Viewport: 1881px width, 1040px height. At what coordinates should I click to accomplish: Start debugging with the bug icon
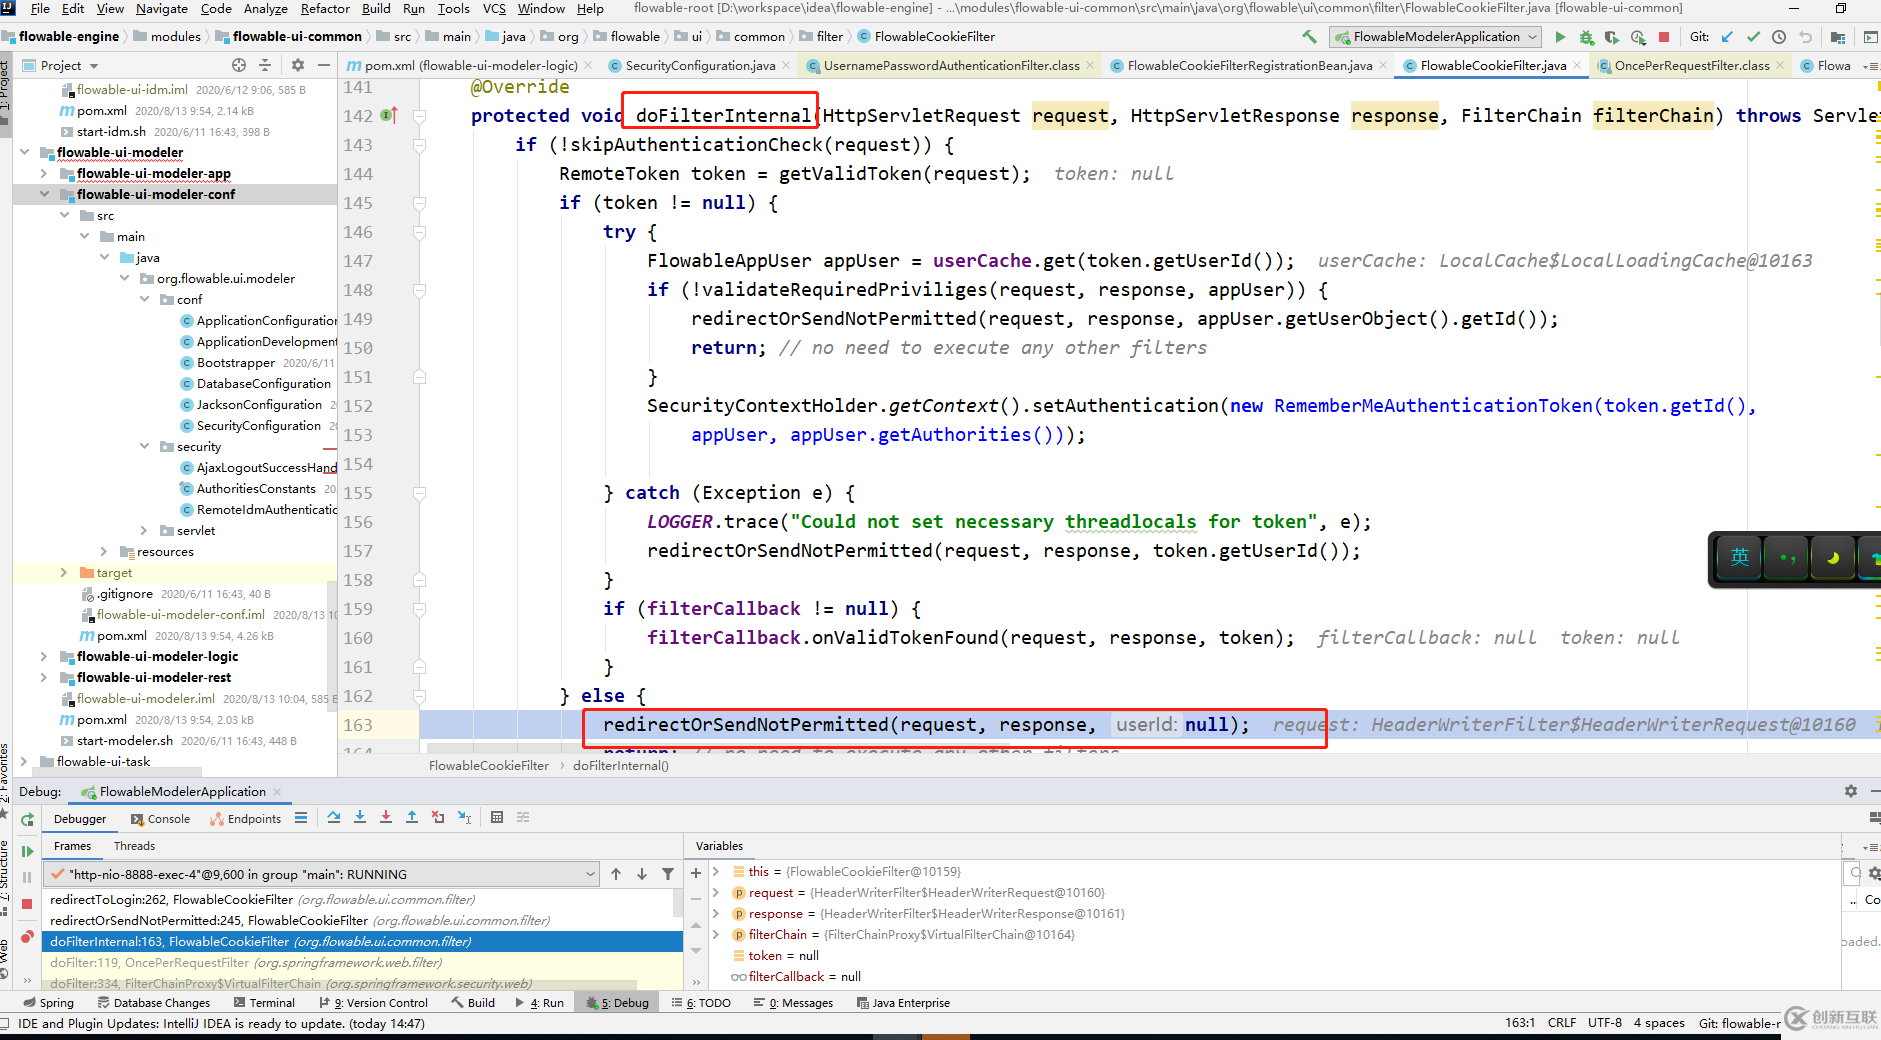tap(1586, 37)
